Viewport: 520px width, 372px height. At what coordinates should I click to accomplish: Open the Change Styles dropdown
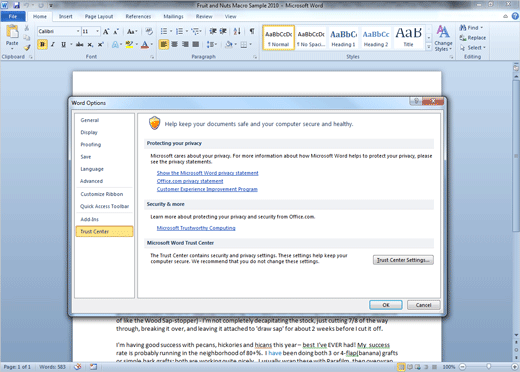click(443, 39)
